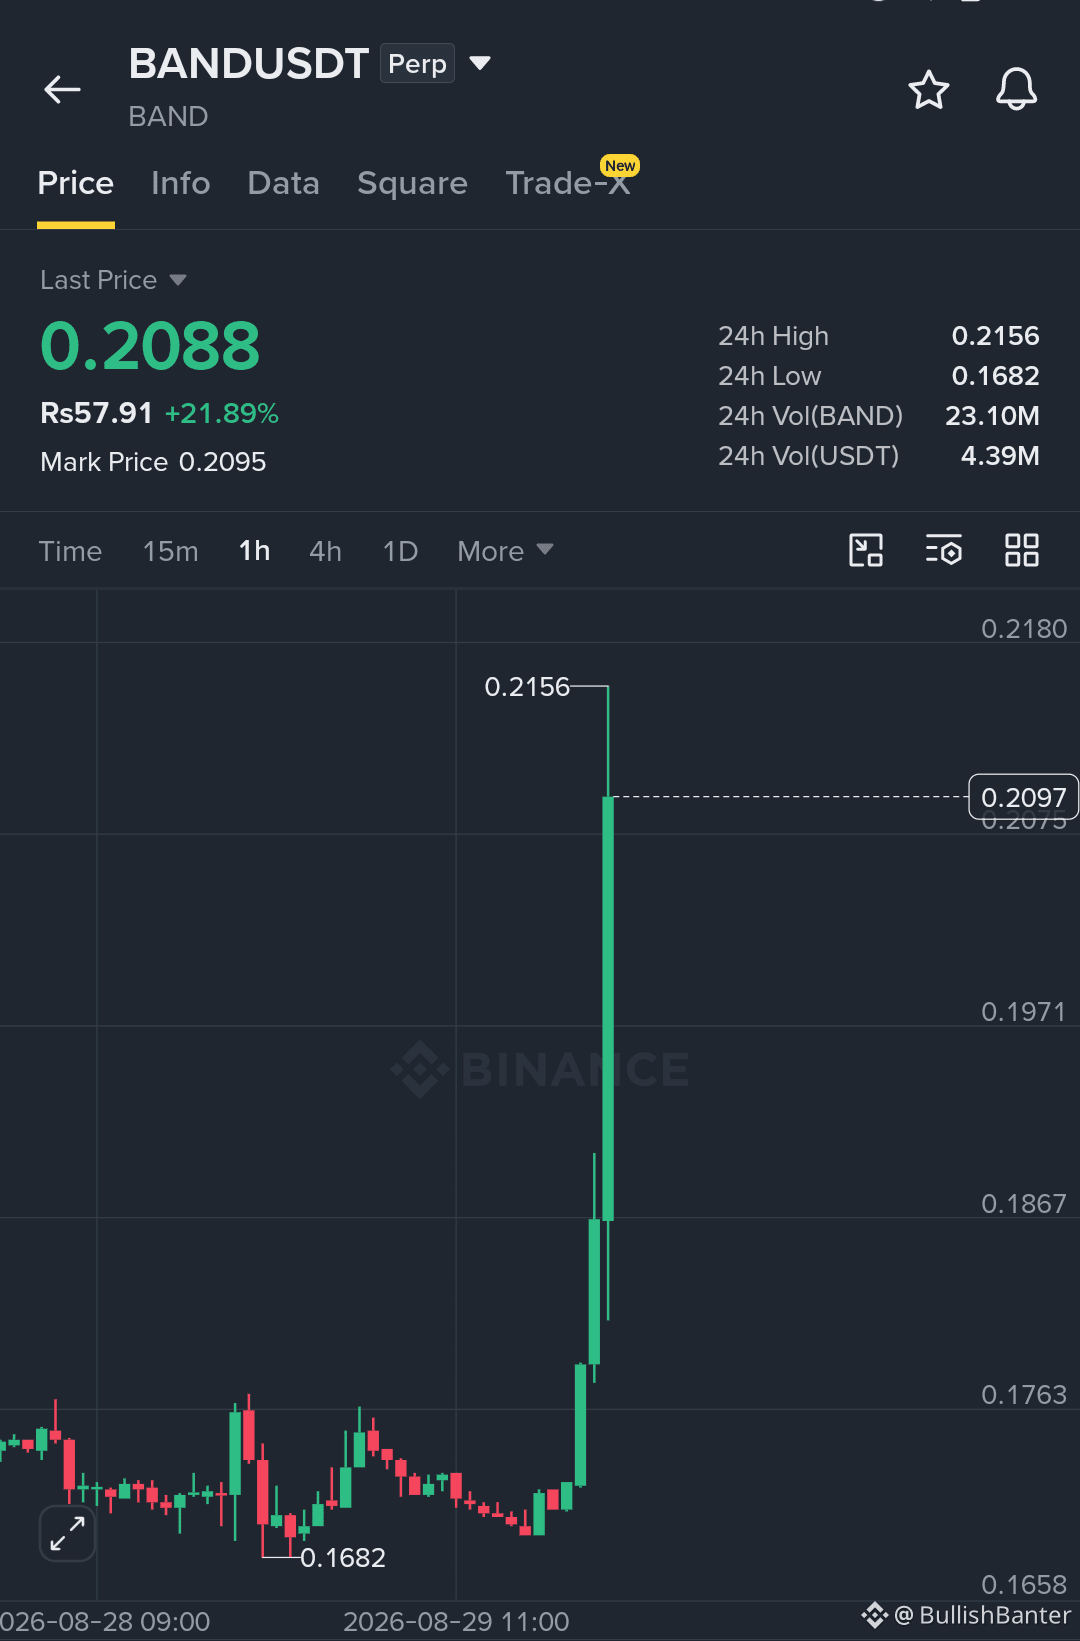Tap the 0.2180 price axis label
1080x1641 pixels.
point(1024,629)
